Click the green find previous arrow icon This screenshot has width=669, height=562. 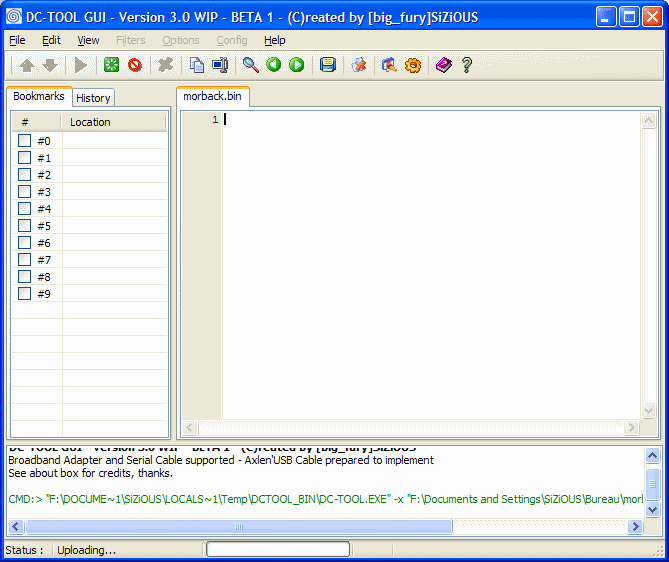coord(273,65)
